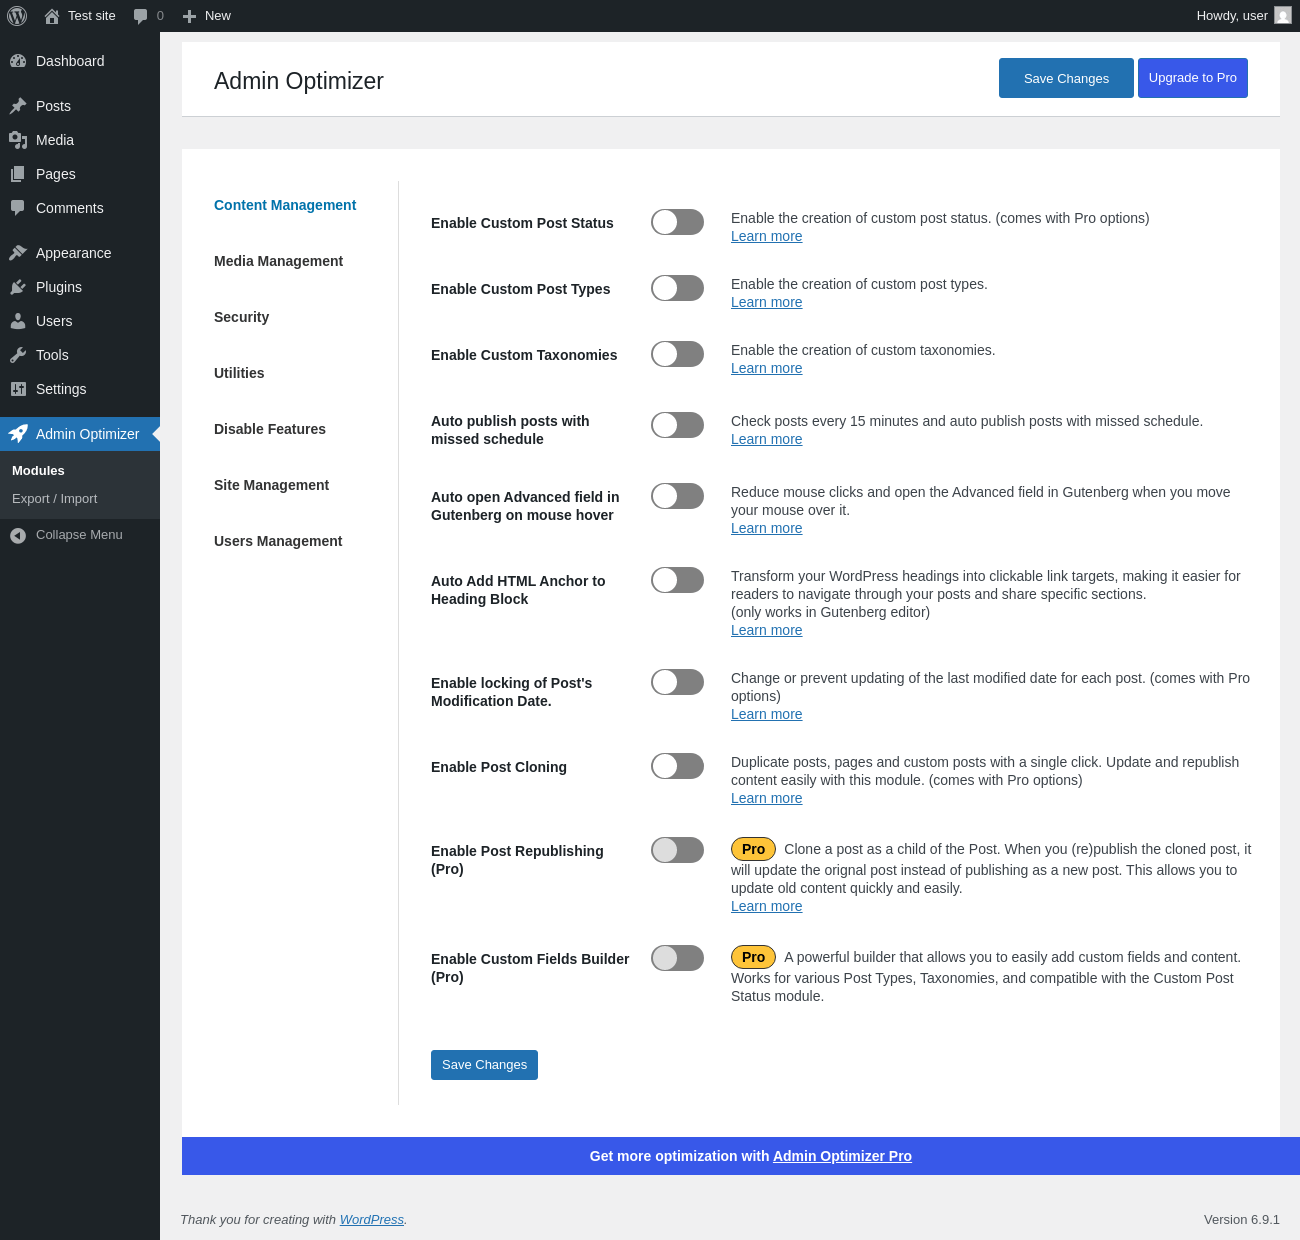Toggle Enable Custom Taxonomies switch

tap(677, 354)
